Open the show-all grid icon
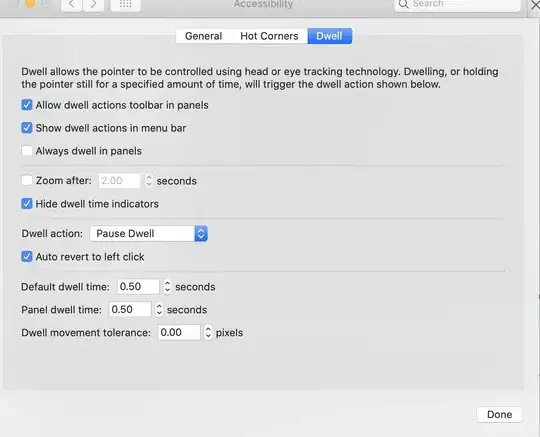The image size is (540, 437). point(125,4)
